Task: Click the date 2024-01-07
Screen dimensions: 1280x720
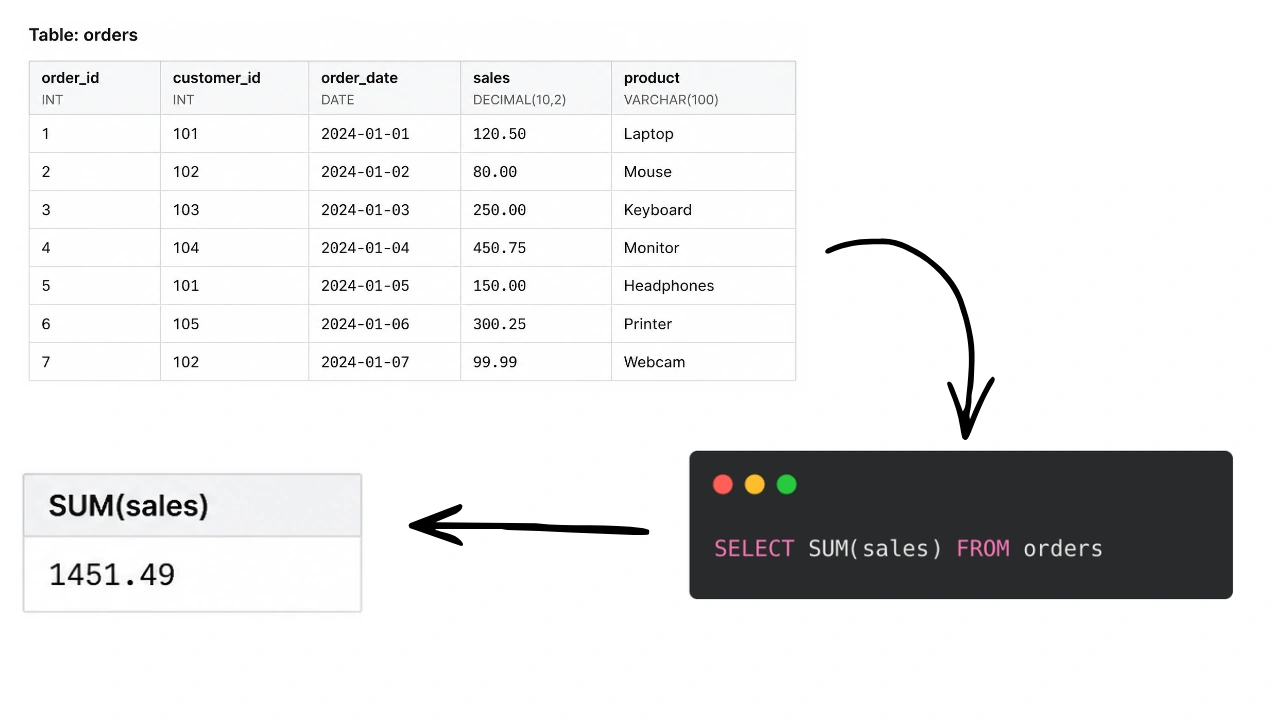Action: coord(365,362)
